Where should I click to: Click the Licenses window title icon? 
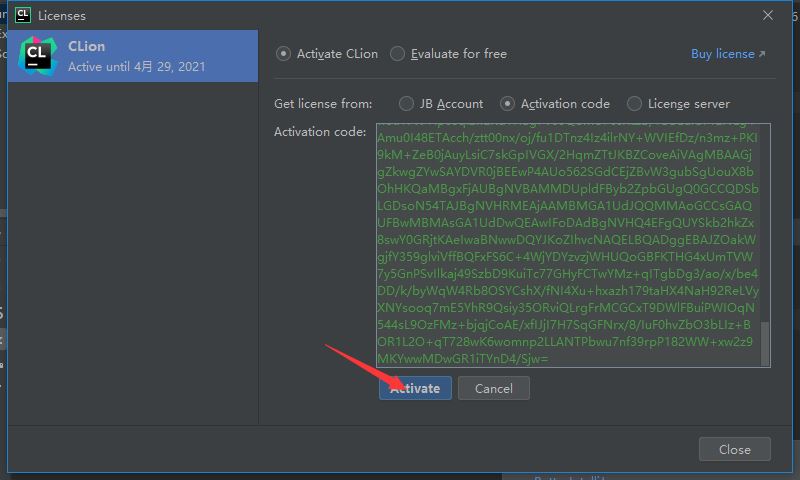pos(23,15)
